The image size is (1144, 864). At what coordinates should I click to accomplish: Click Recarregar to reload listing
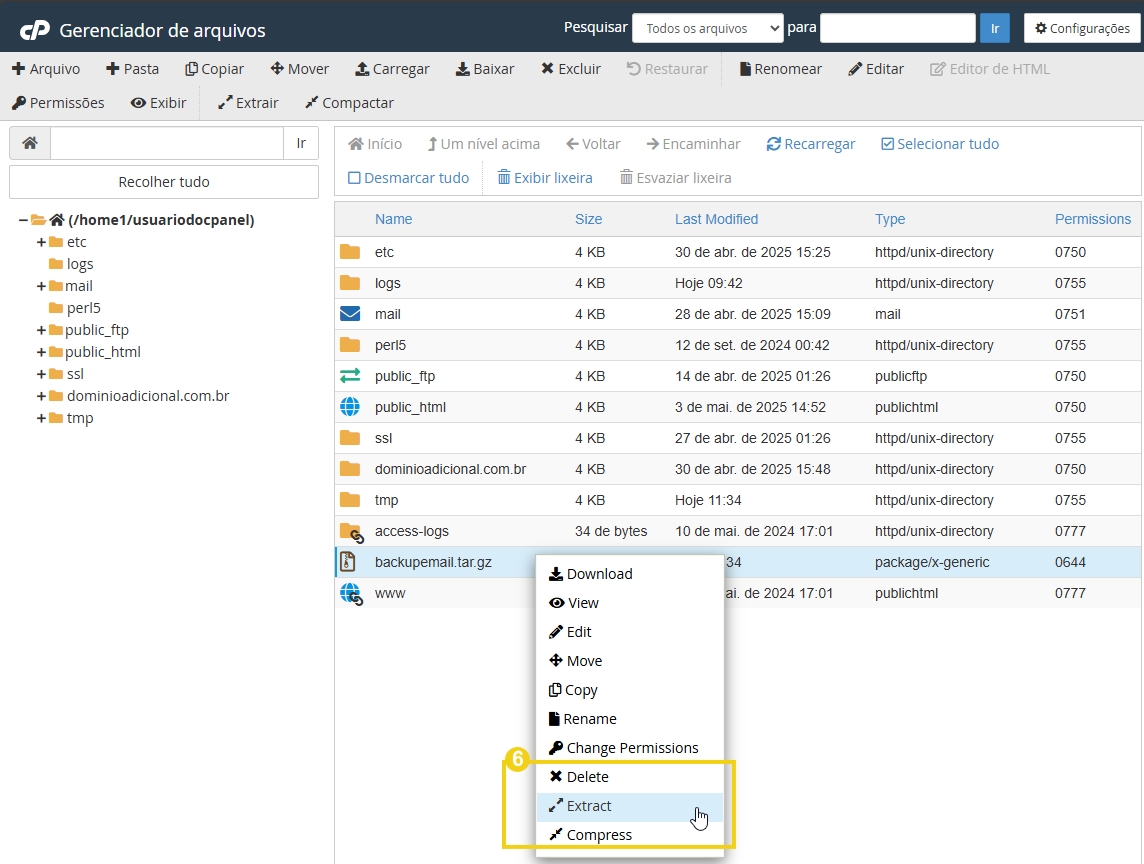(x=811, y=144)
